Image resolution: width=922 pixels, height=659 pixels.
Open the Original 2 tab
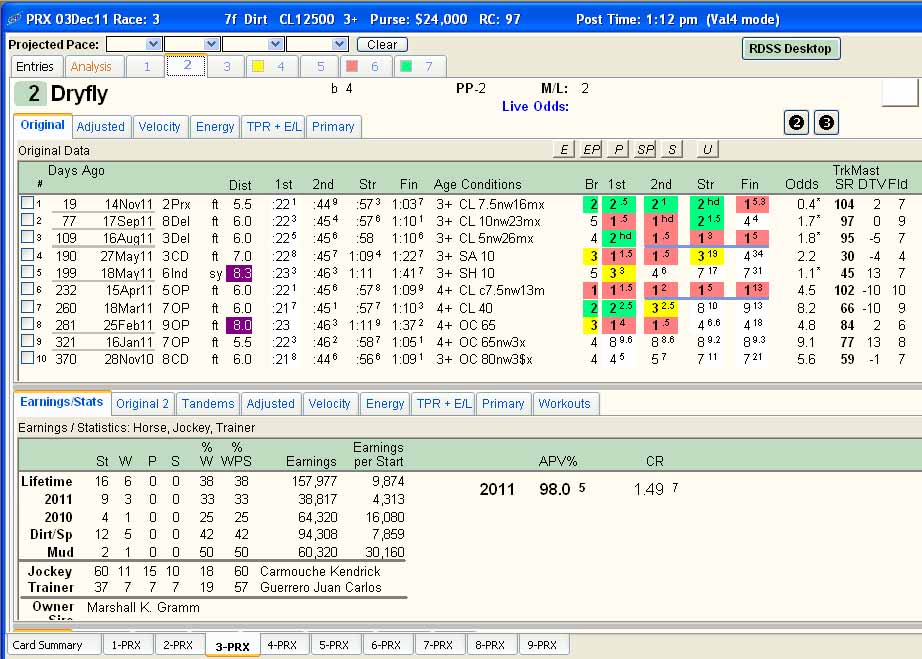click(142, 403)
